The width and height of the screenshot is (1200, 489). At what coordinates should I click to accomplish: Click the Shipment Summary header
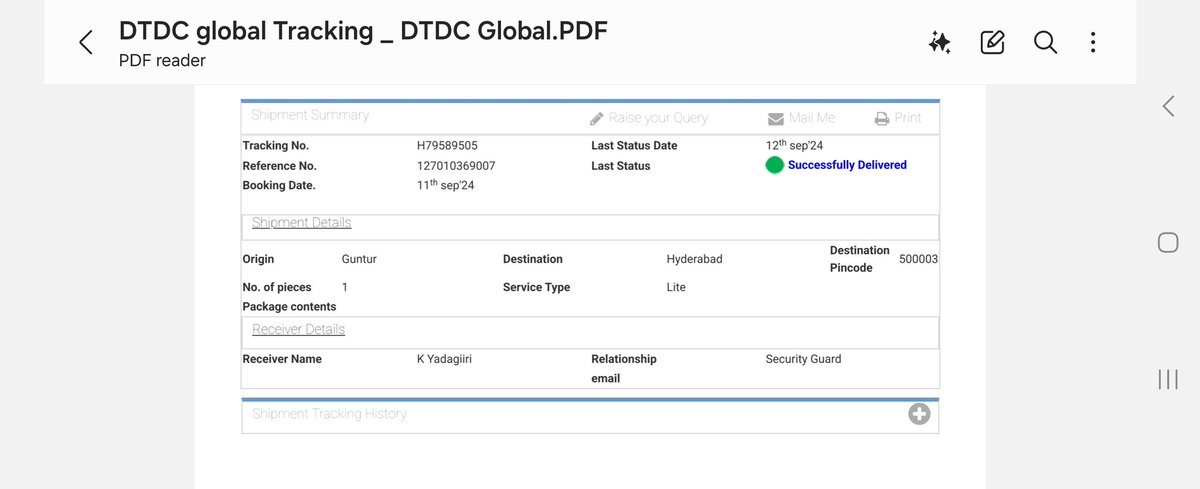point(310,115)
